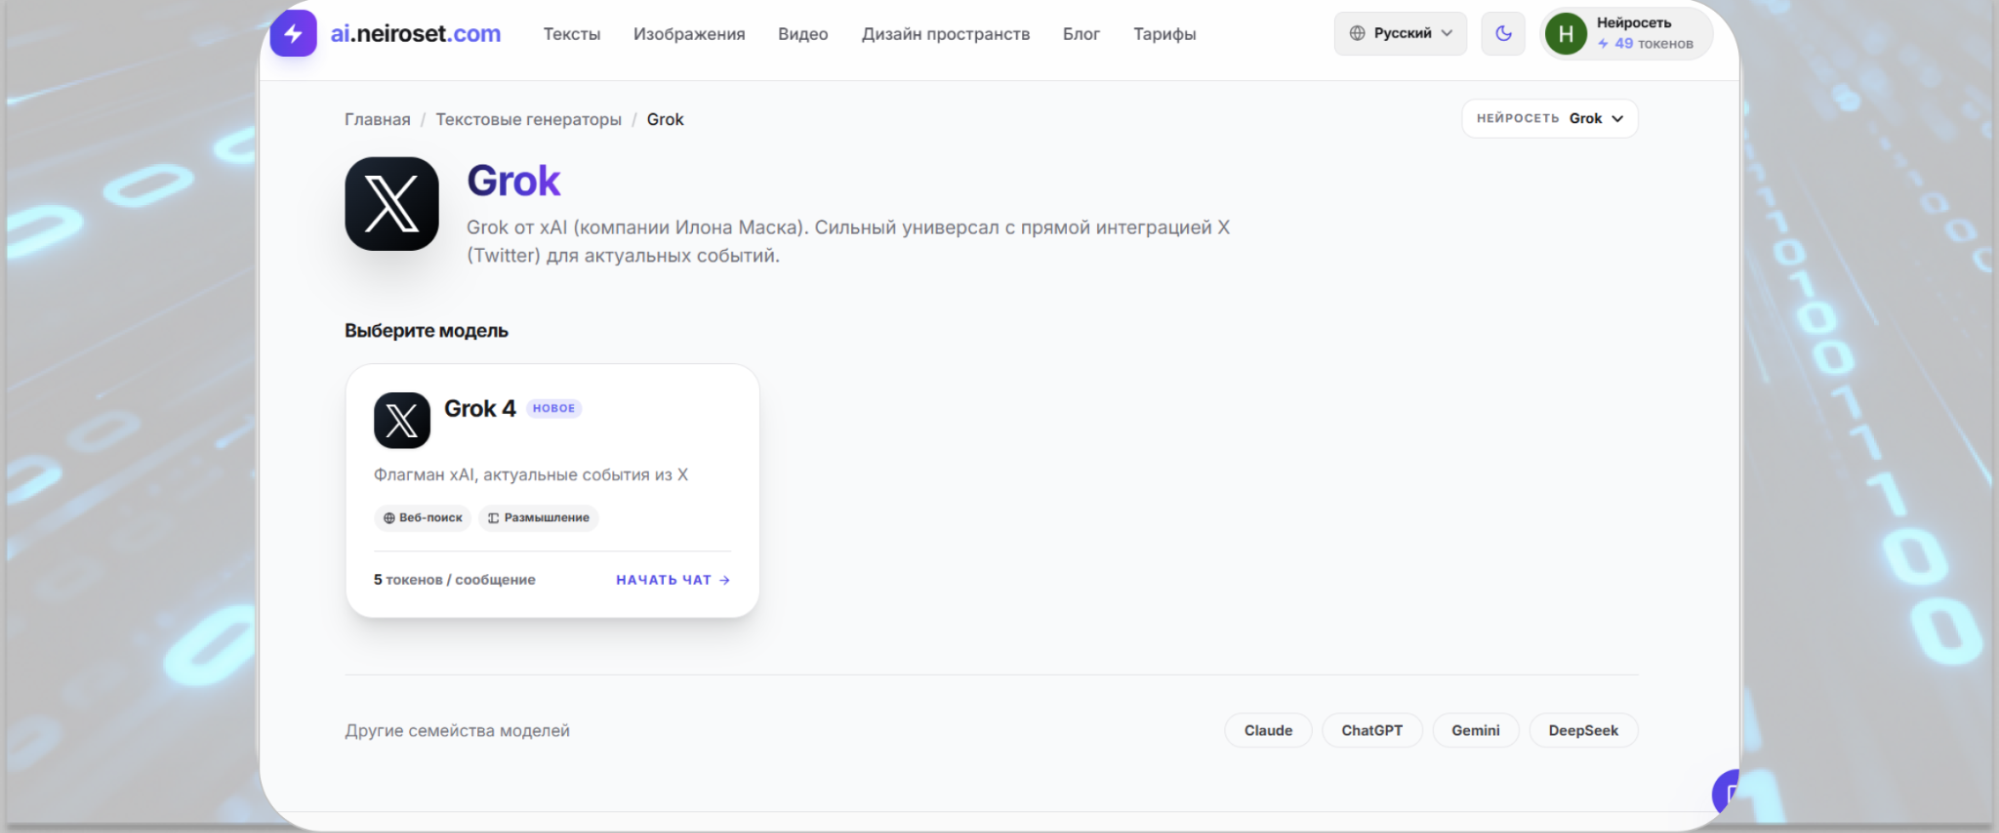Open the Тарифы page
Viewport: 1999px width, 833px height.
pyautogui.click(x=1164, y=34)
